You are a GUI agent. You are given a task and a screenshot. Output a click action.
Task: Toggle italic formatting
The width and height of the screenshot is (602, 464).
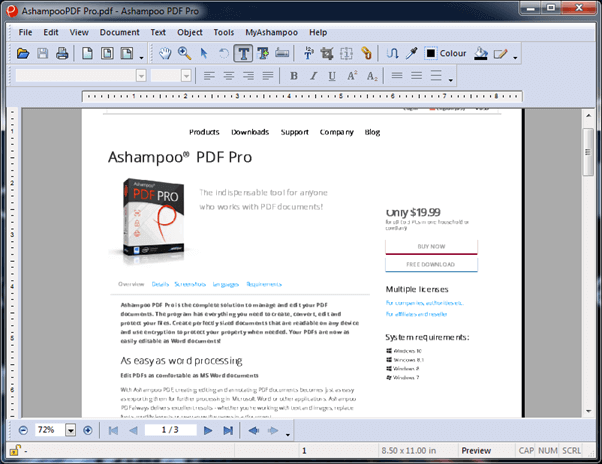pos(313,76)
